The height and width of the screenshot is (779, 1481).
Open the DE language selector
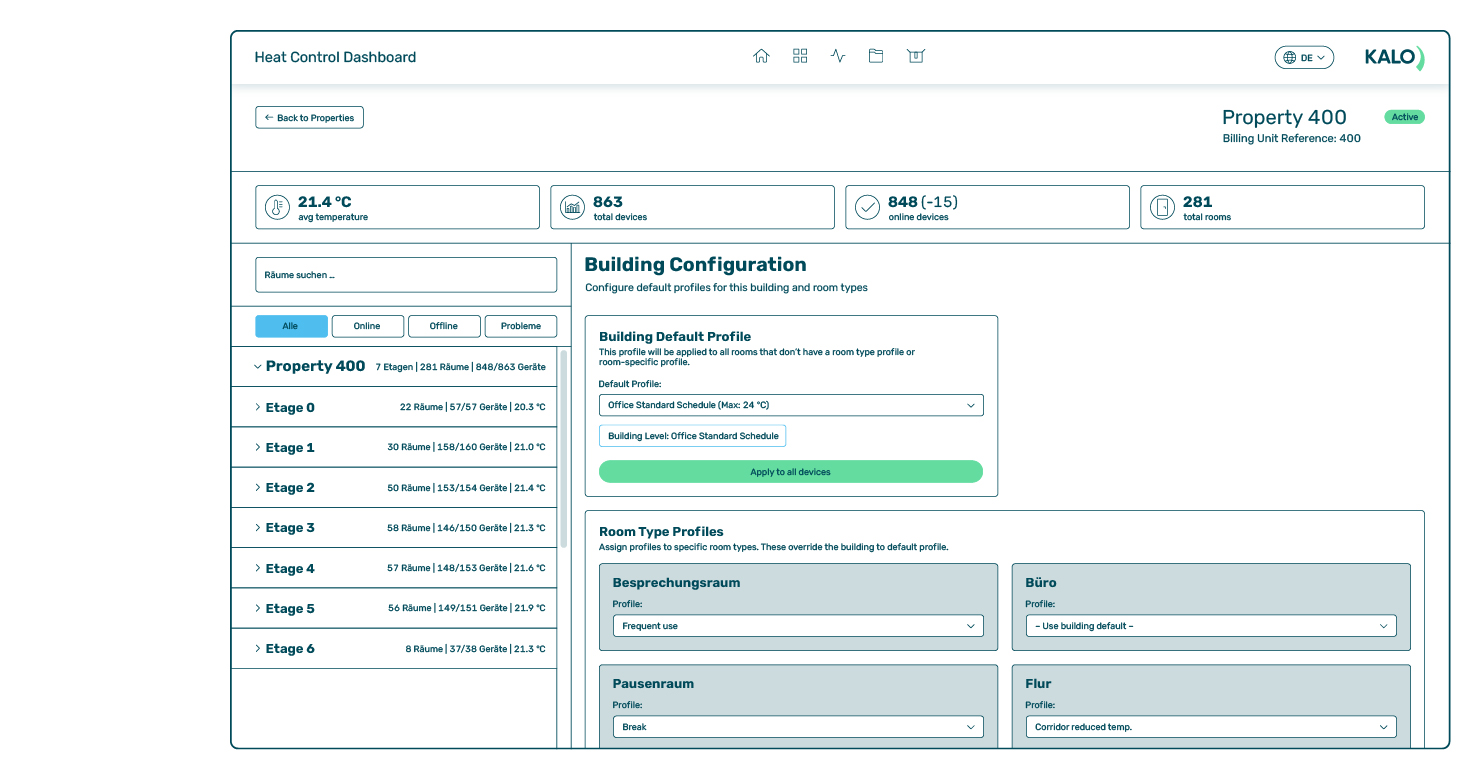click(1304, 58)
